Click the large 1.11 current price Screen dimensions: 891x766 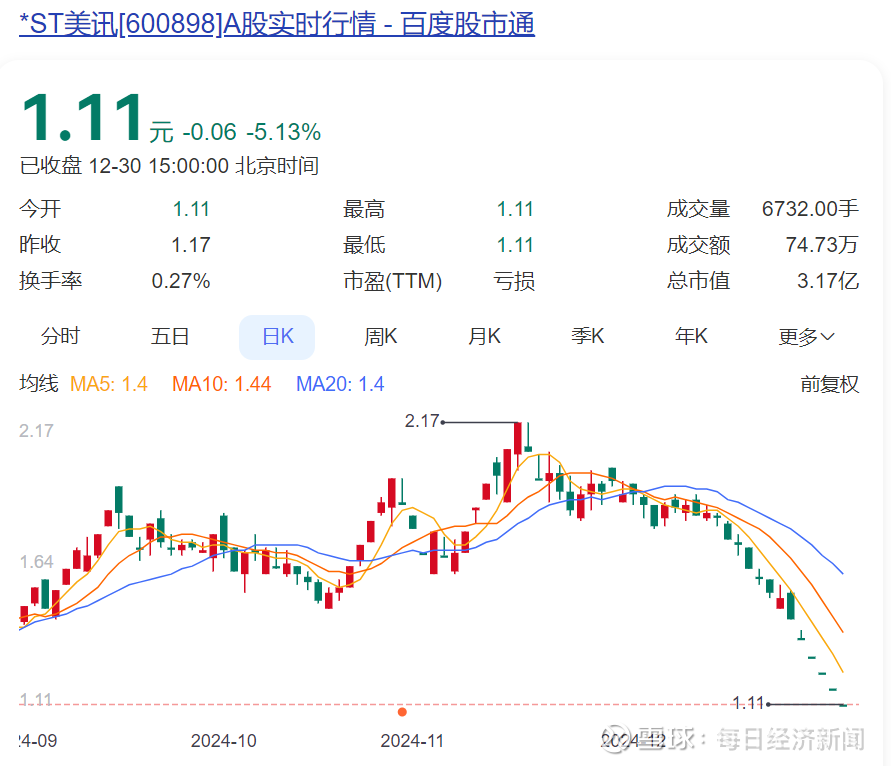point(82,118)
